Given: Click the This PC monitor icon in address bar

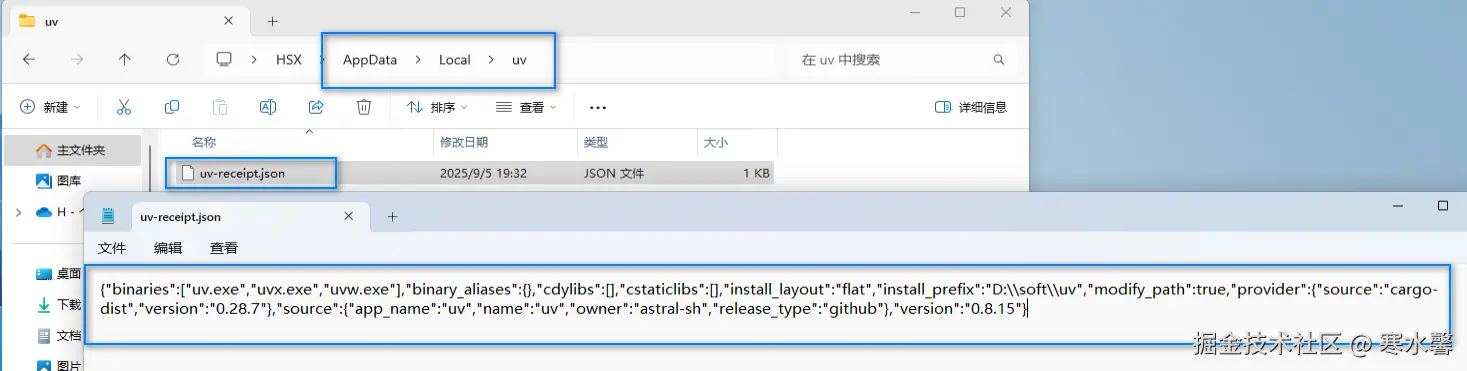Looking at the screenshot, I should [x=224, y=60].
